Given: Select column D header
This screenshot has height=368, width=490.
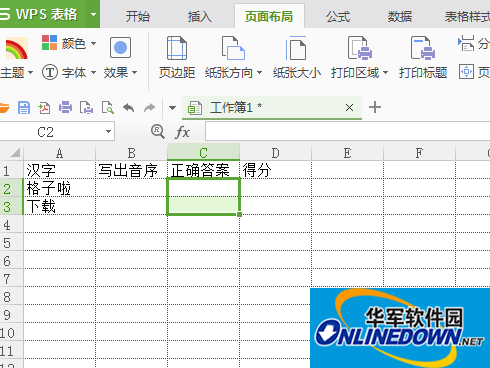Looking at the screenshot, I should tap(275, 153).
